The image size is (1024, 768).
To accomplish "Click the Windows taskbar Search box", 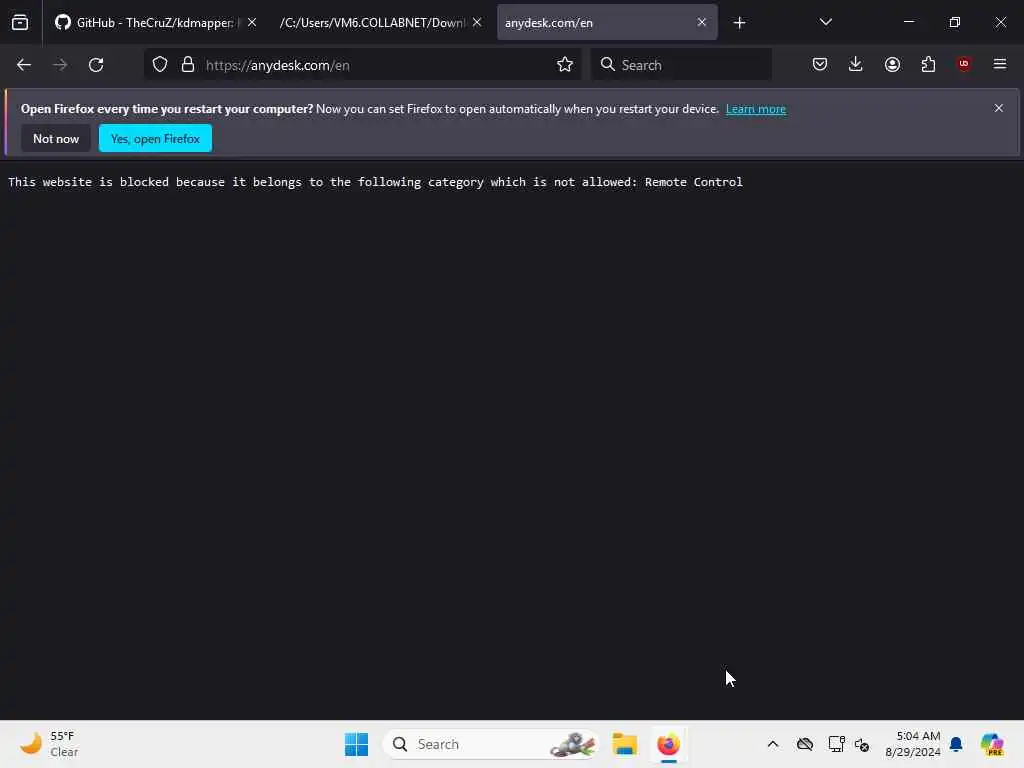I will point(490,744).
